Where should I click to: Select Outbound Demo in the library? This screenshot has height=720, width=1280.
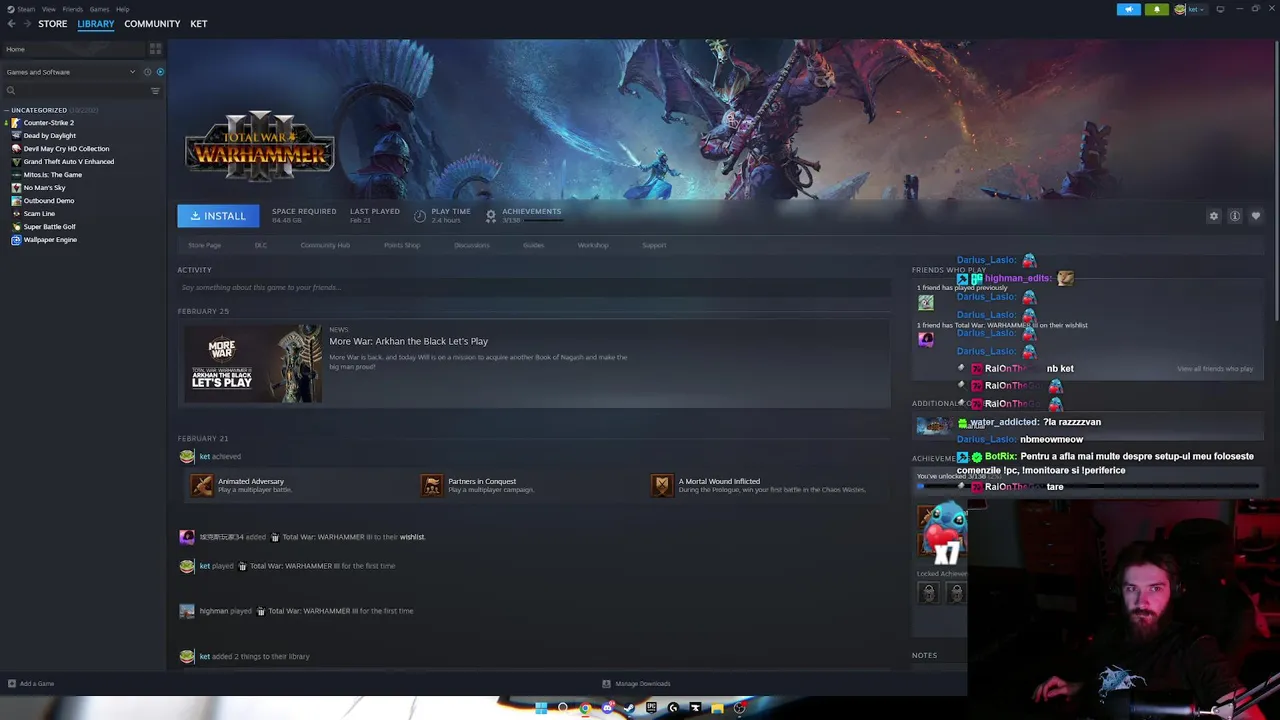coord(48,201)
